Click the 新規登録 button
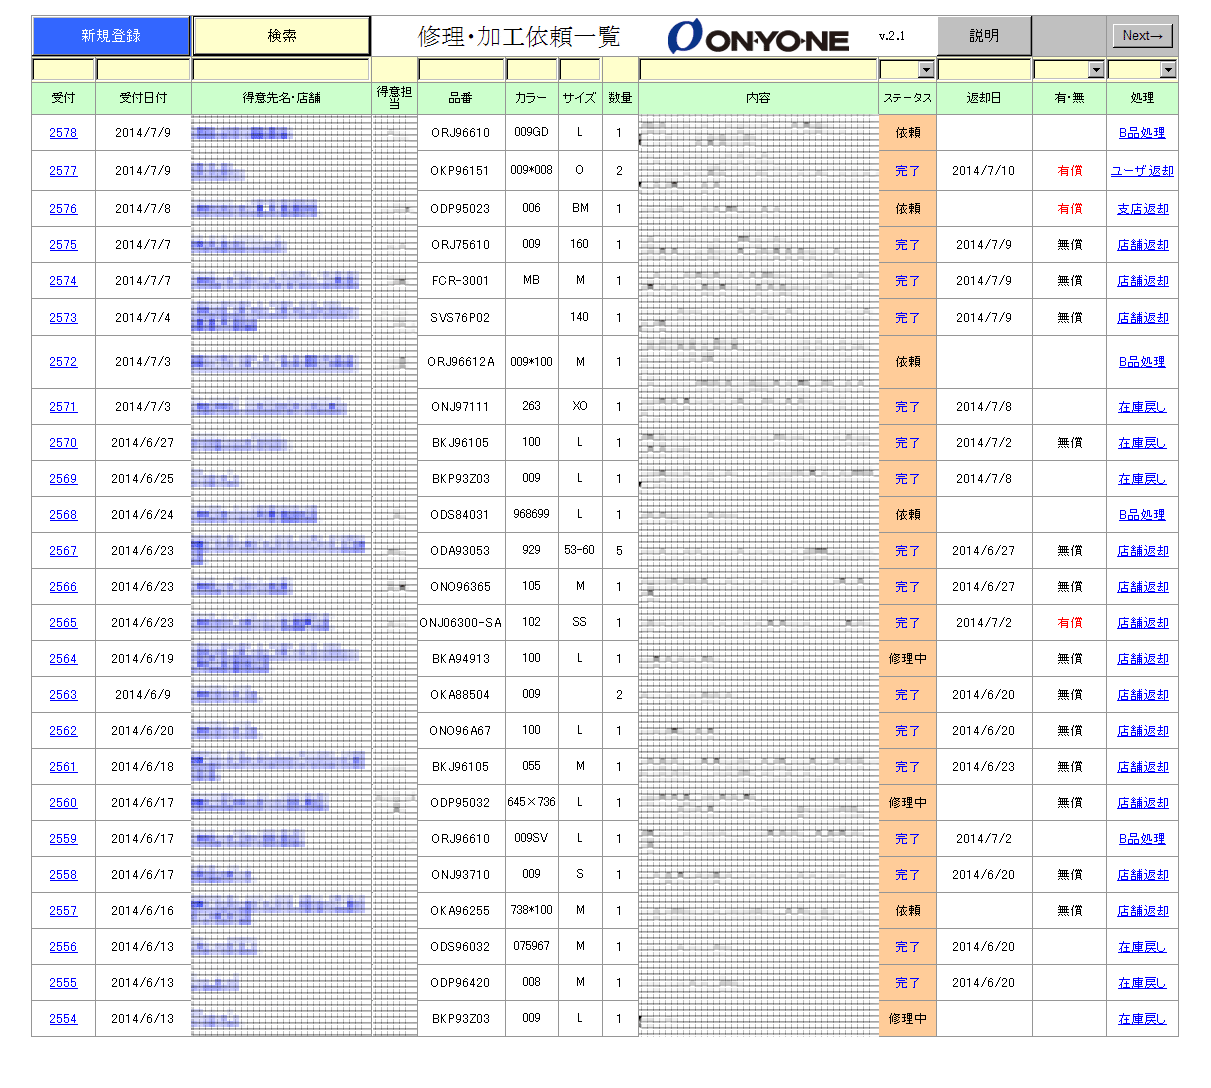Image resolution: width=1211 pixels, height=1088 pixels. 111,36
